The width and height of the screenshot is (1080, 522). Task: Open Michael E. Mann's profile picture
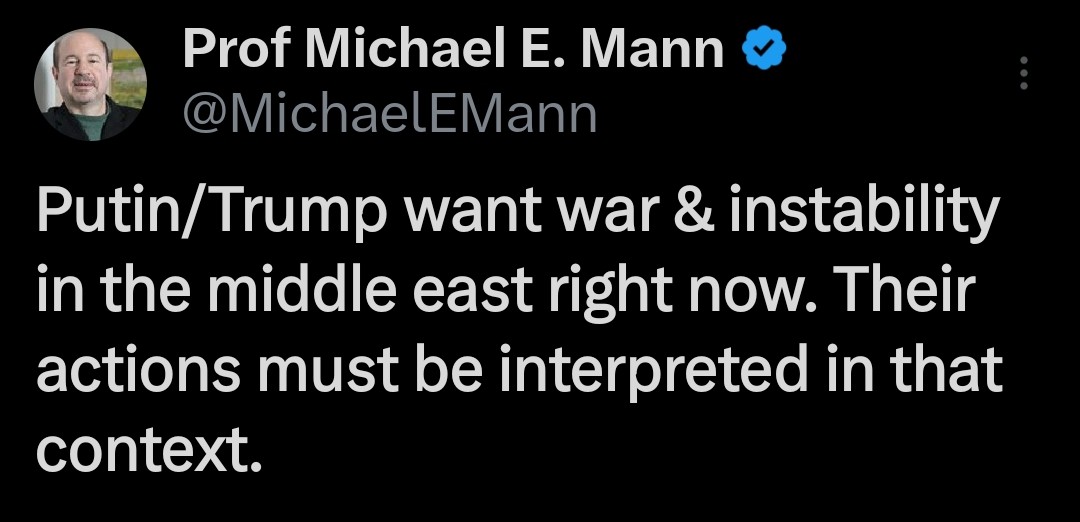90,84
